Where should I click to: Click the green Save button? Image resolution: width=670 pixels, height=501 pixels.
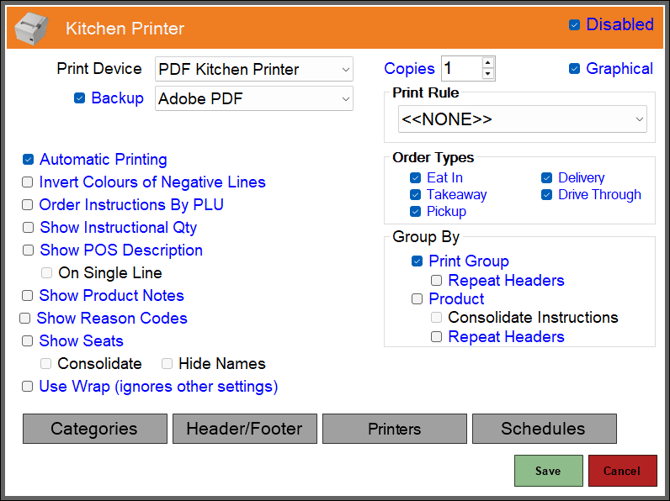[548, 471]
